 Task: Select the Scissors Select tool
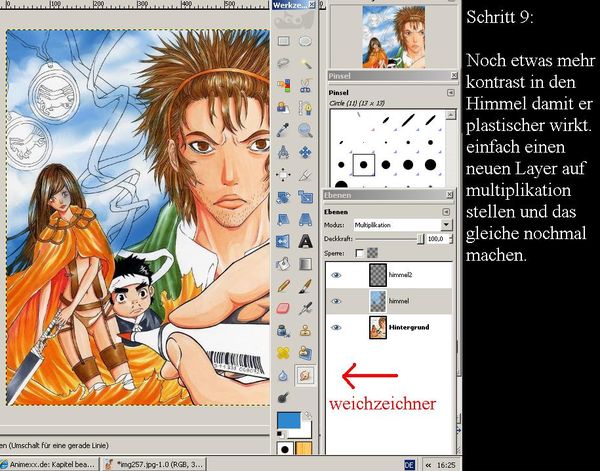[x=305, y=86]
